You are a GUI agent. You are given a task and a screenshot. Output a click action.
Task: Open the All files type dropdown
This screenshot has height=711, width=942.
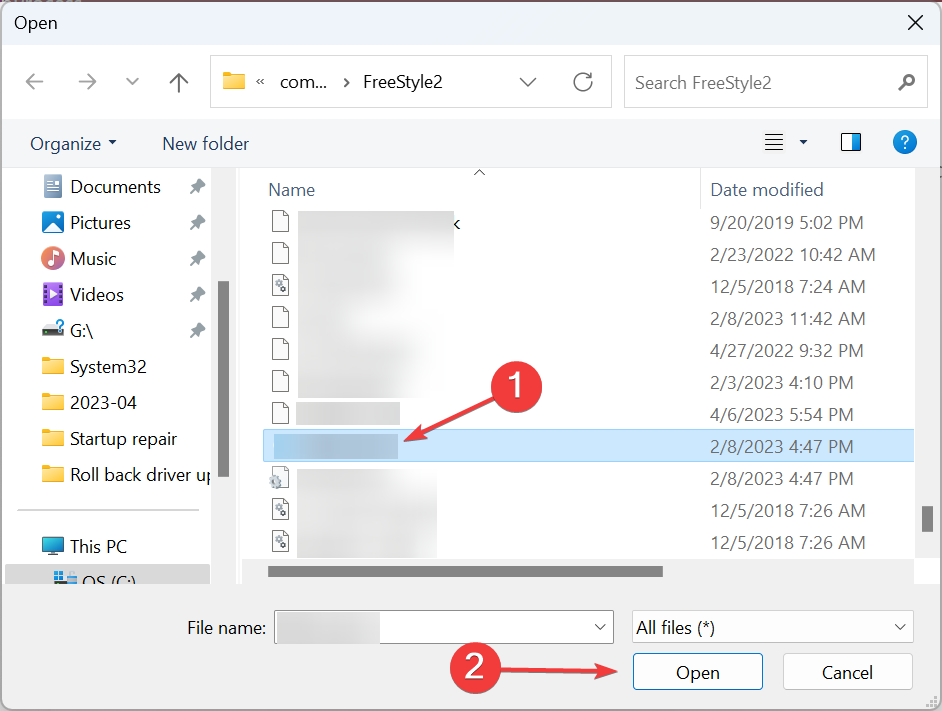[x=772, y=627]
